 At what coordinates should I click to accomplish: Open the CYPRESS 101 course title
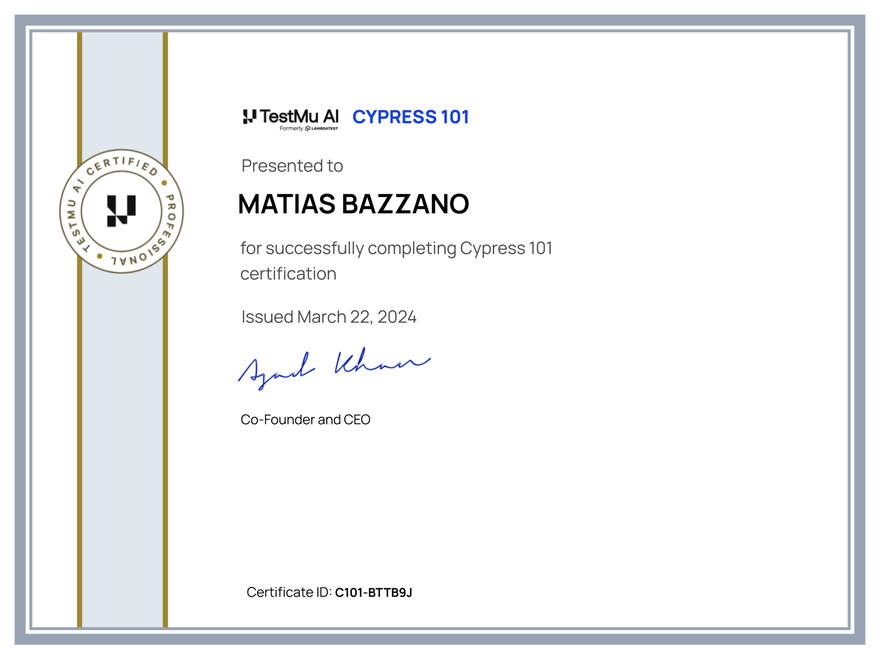click(411, 117)
